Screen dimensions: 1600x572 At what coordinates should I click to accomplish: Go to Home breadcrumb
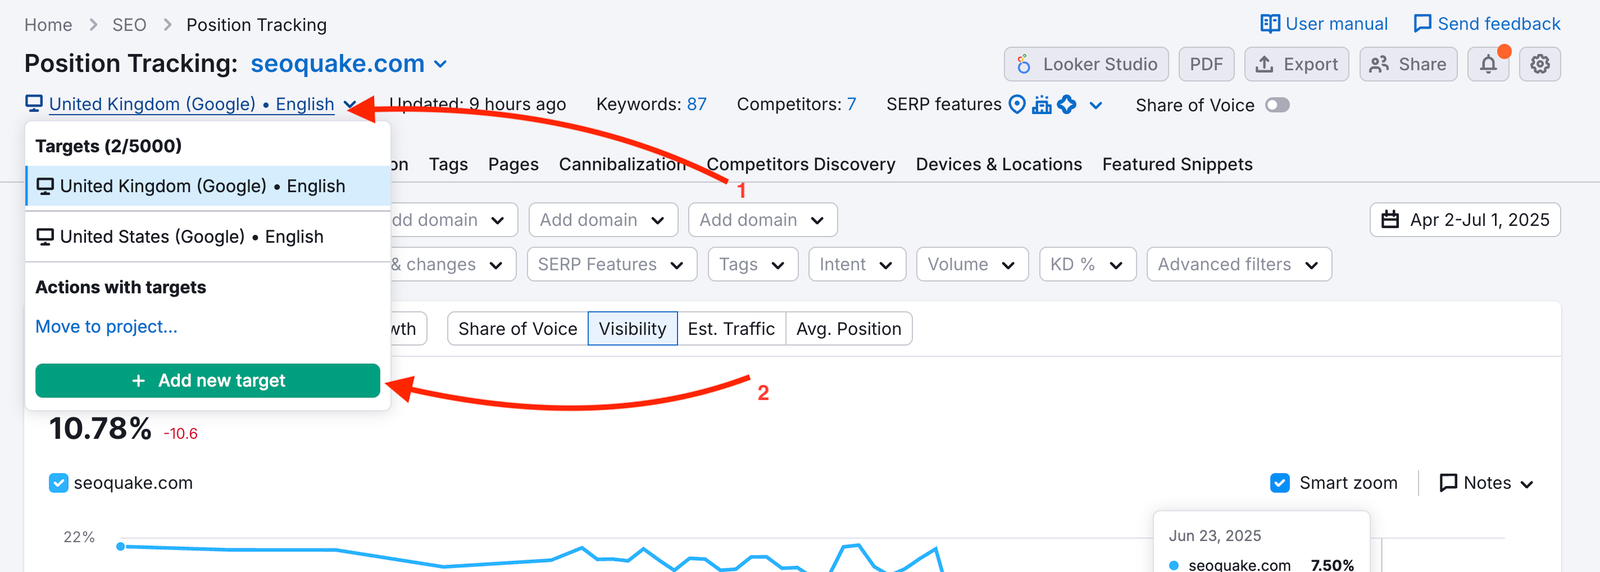[48, 25]
